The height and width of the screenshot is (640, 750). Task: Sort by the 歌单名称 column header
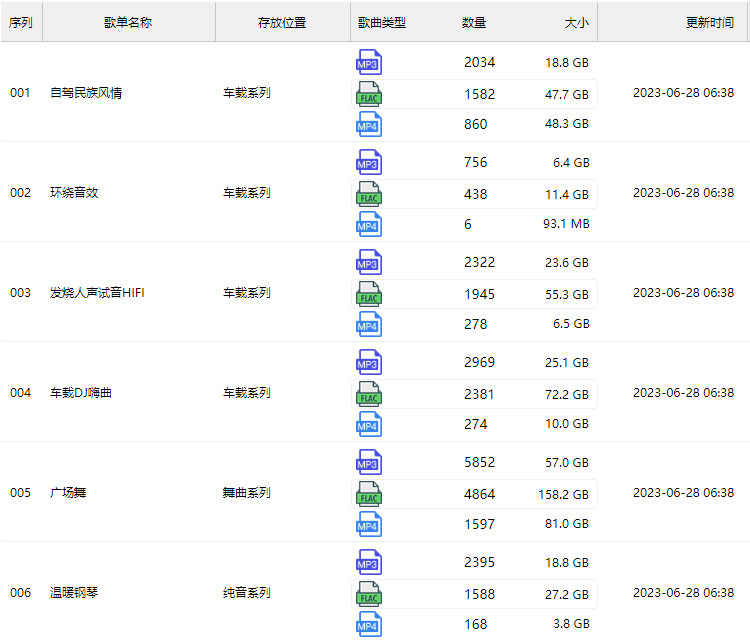tap(128, 22)
